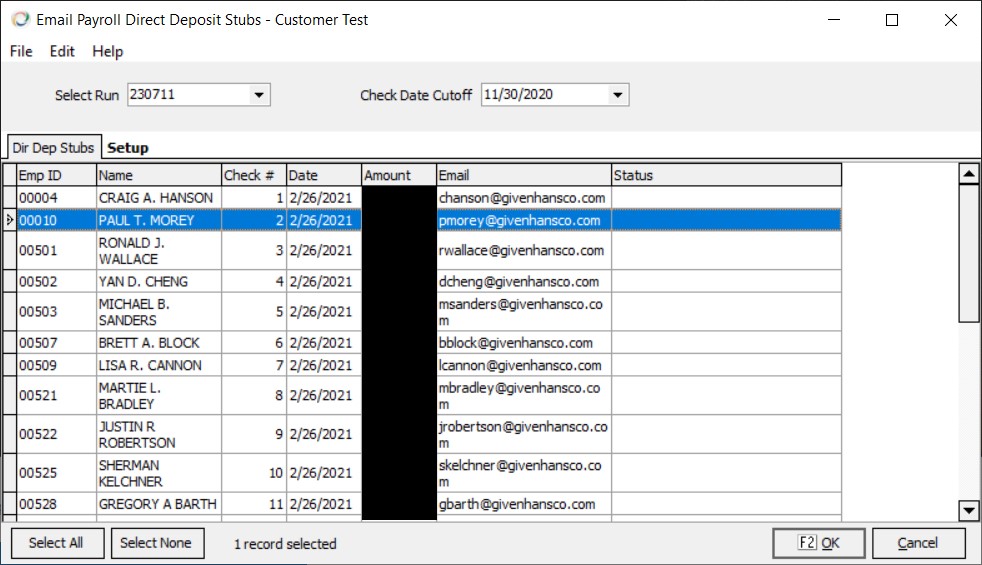Open the Edit menu

(62, 51)
